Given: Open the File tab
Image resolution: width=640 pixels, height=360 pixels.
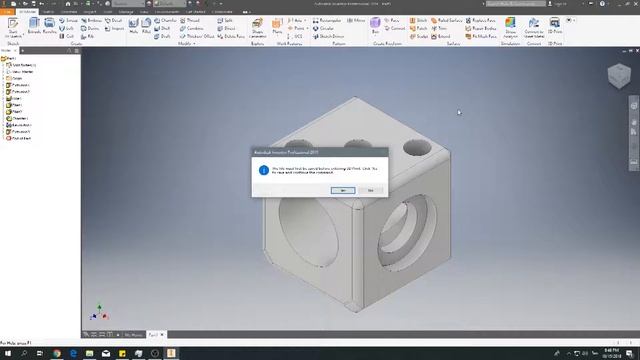Looking at the screenshot, I should click(x=7, y=12).
